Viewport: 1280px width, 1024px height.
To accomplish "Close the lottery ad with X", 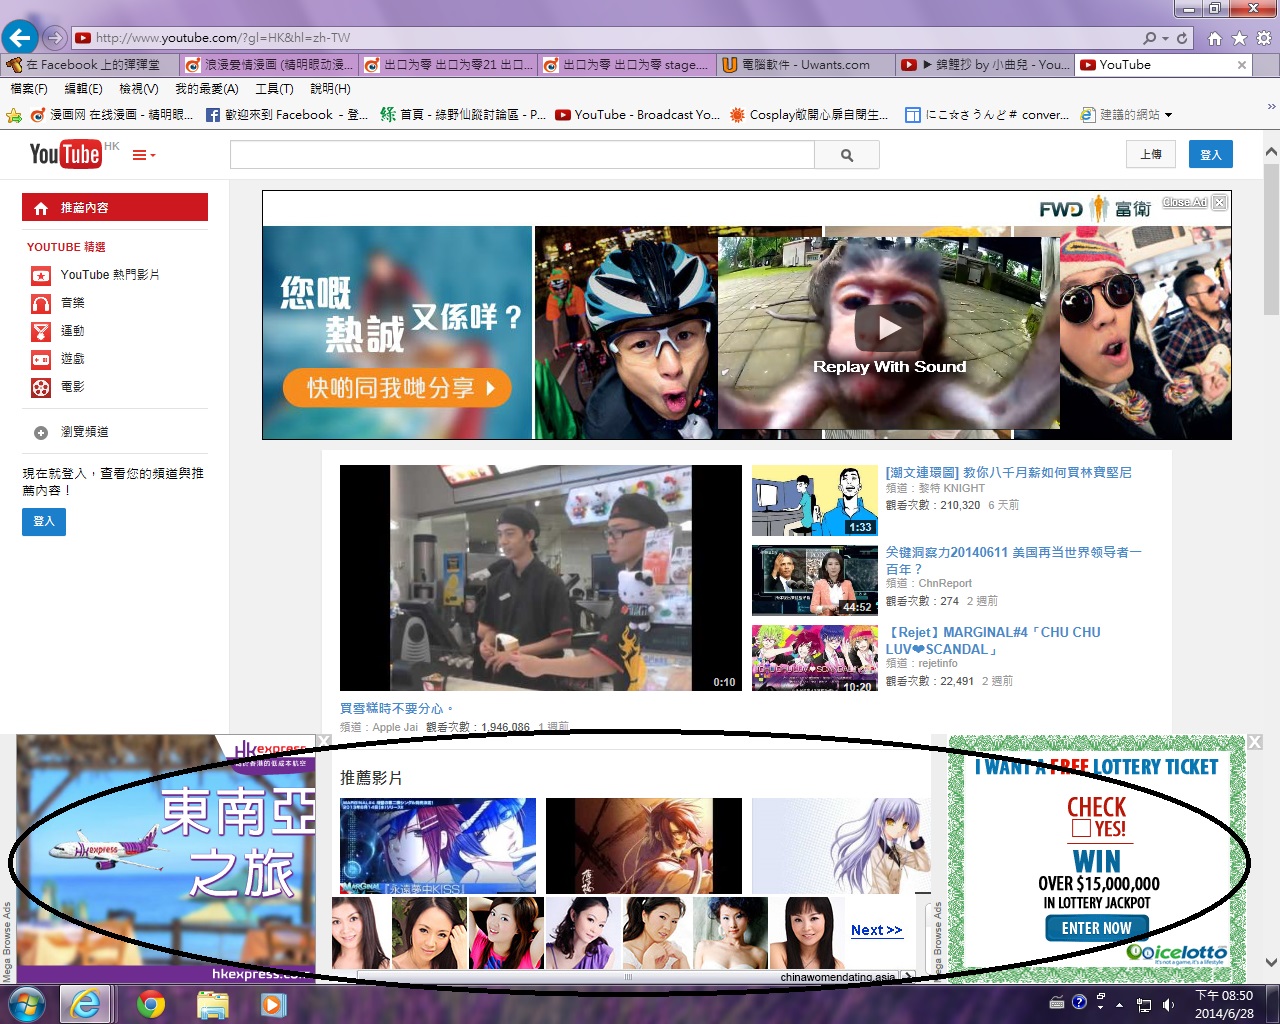I will point(1255,742).
